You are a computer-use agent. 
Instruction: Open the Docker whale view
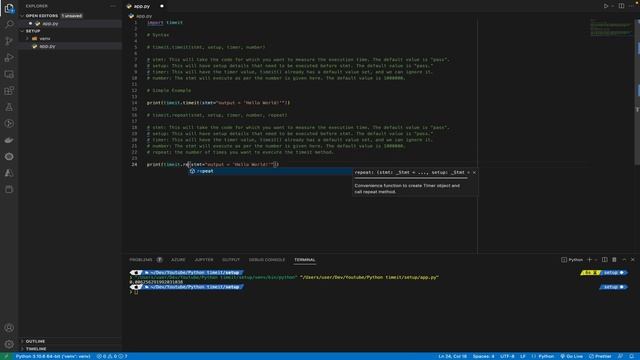[x=9, y=140]
